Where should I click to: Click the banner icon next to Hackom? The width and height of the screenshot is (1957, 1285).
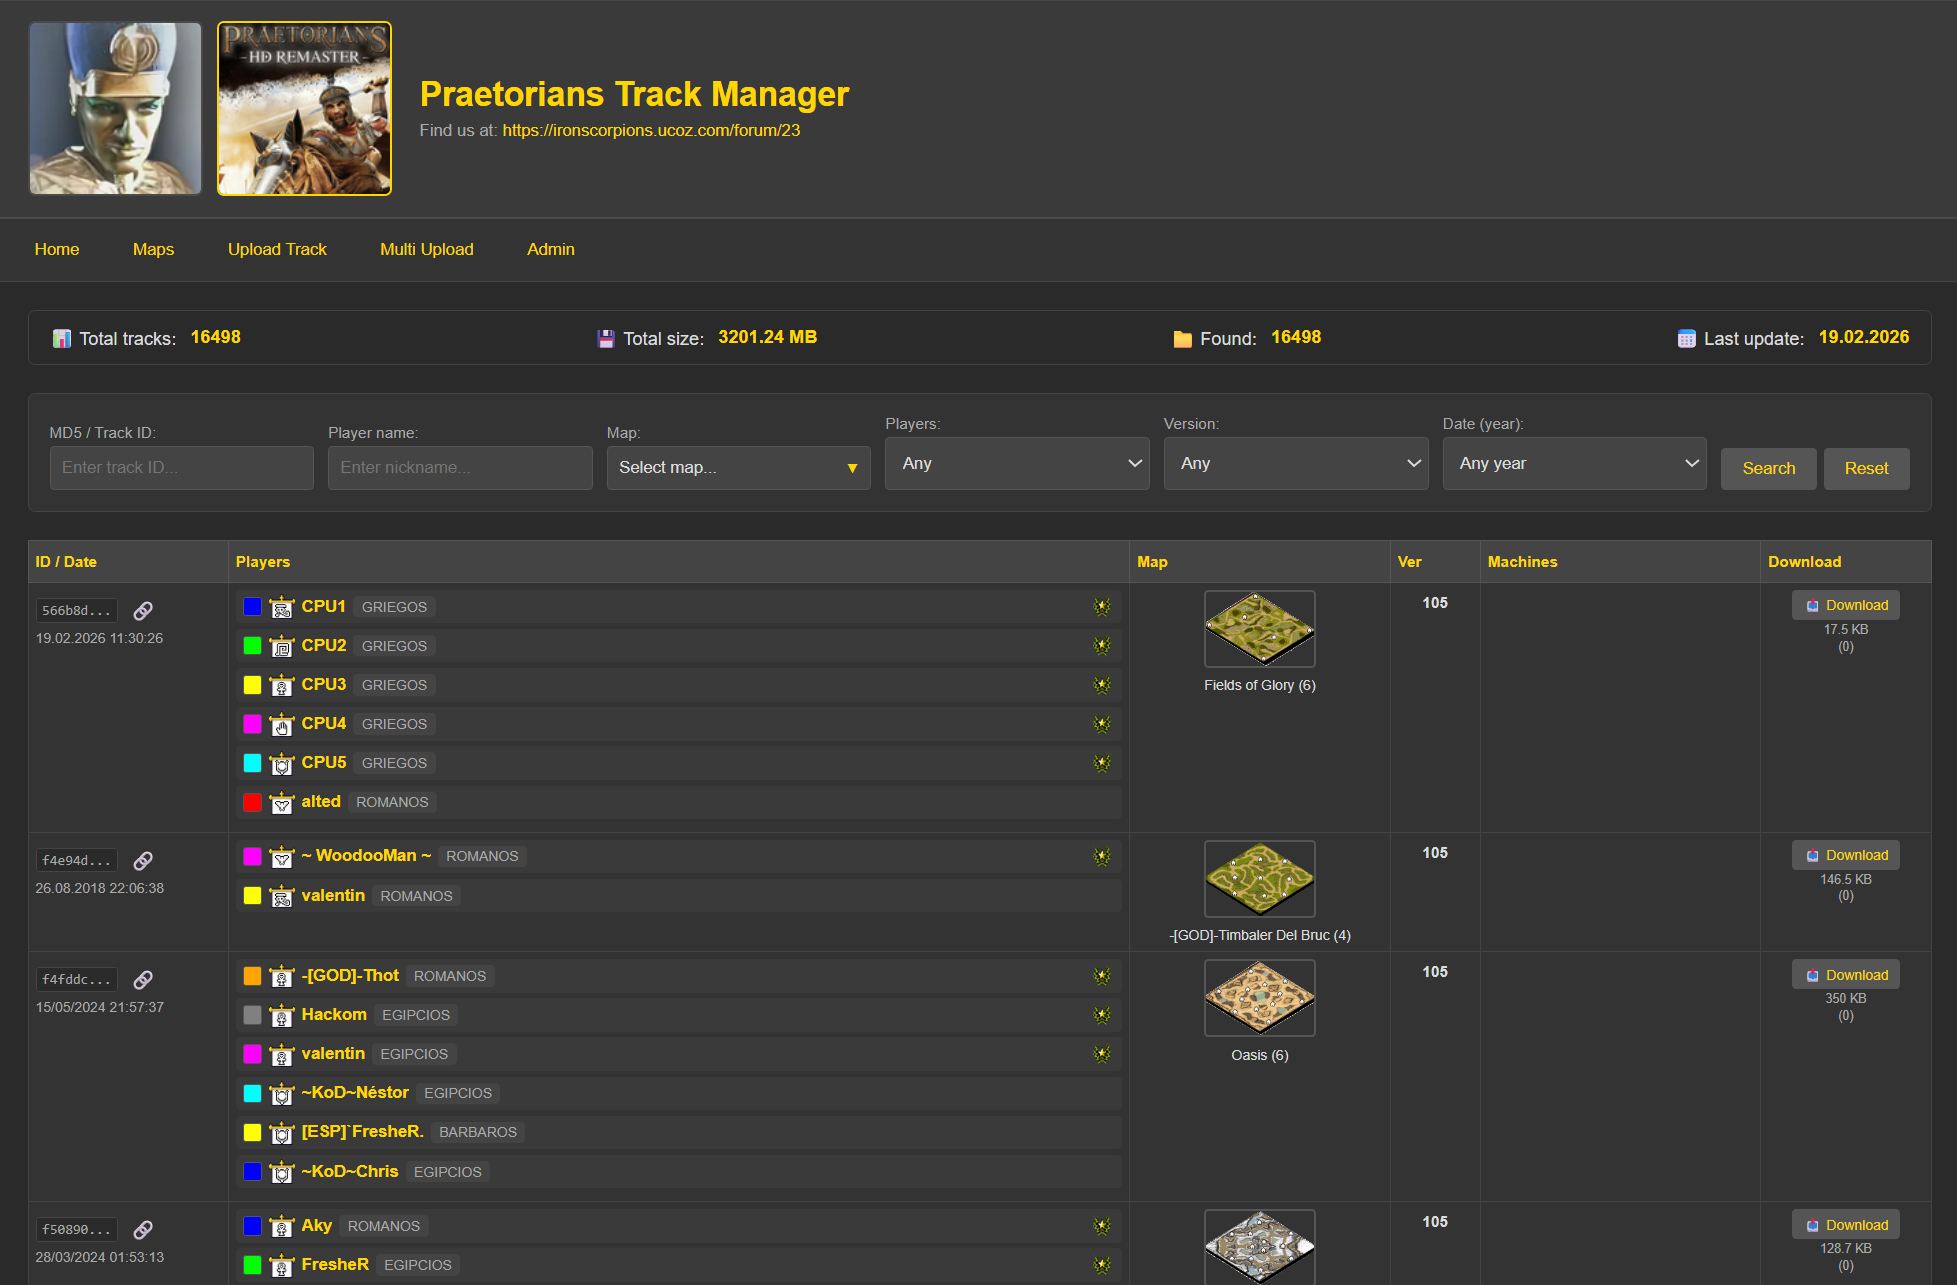[282, 1015]
